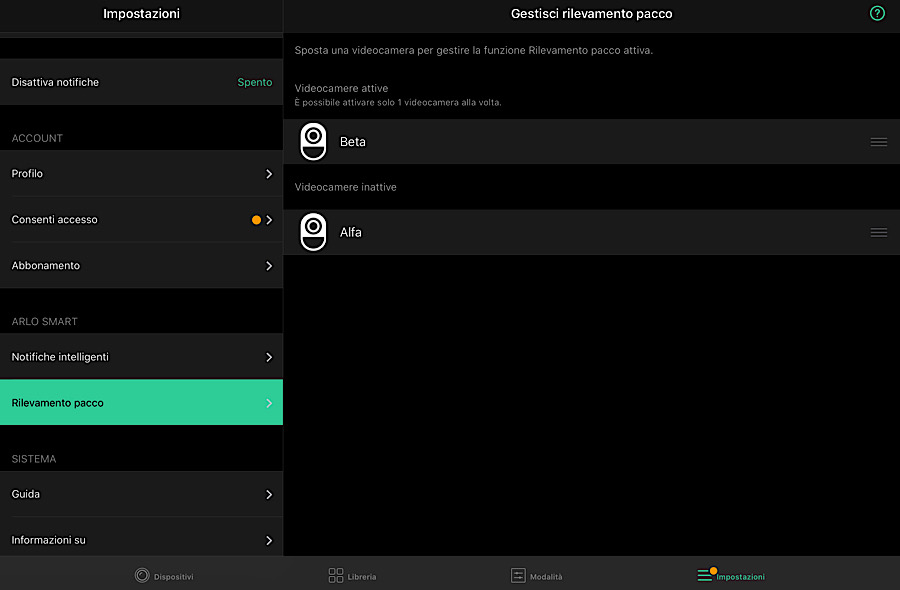Click the Alfa camera icon

313,232
